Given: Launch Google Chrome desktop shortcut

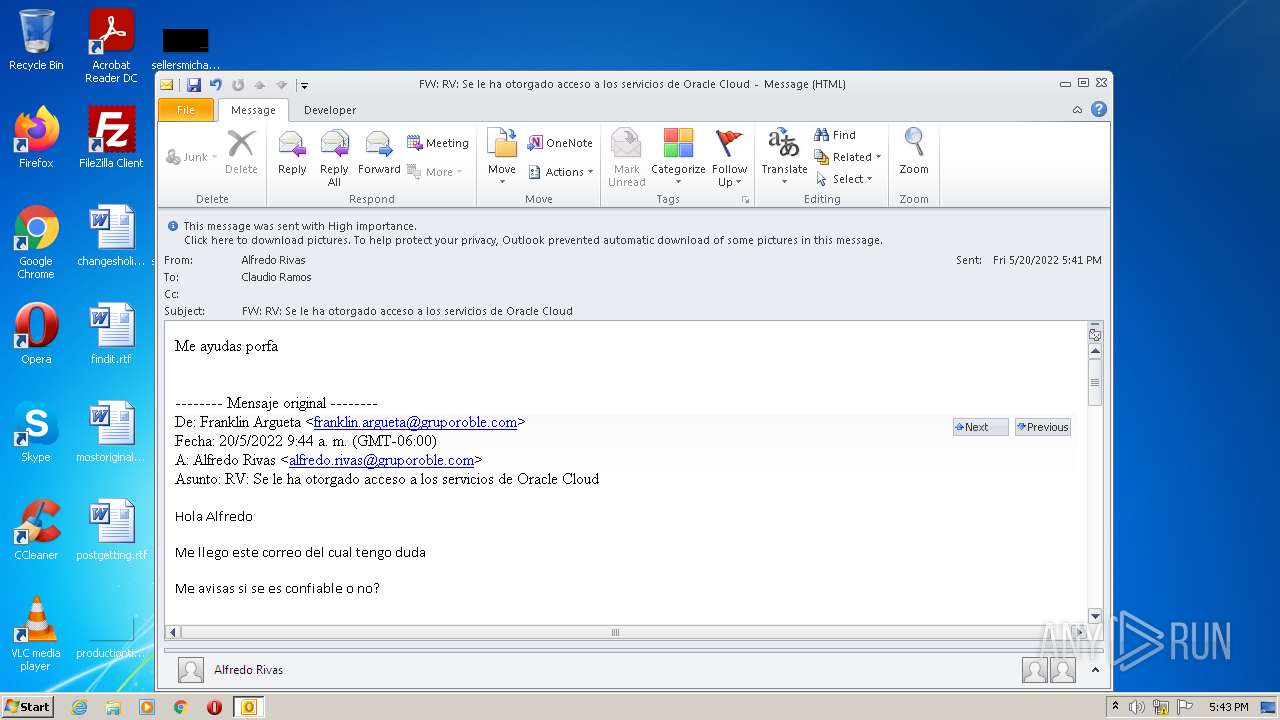Looking at the screenshot, I should click(x=36, y=242).
